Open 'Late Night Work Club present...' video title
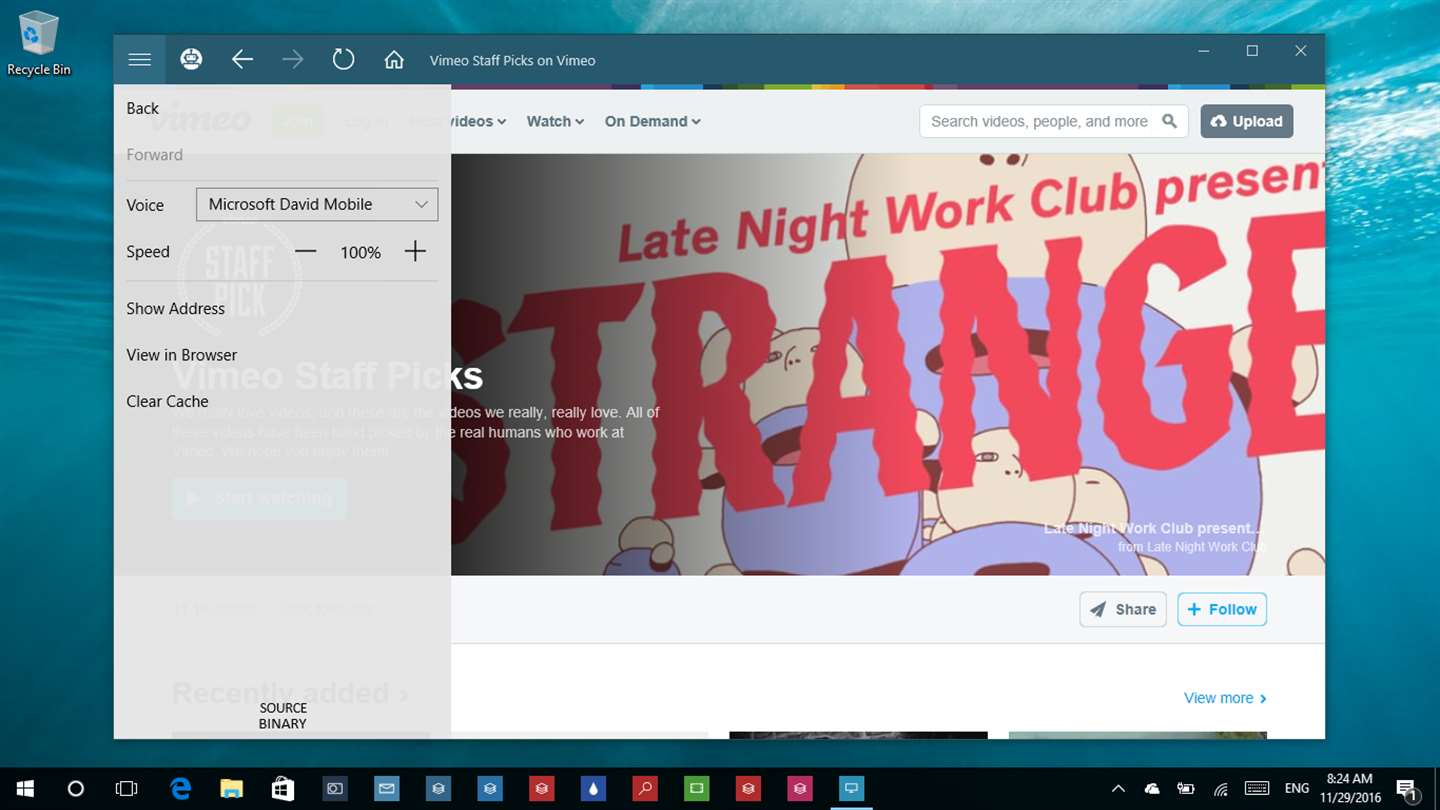This screenshot has width=1440, height=810. 1152,528
